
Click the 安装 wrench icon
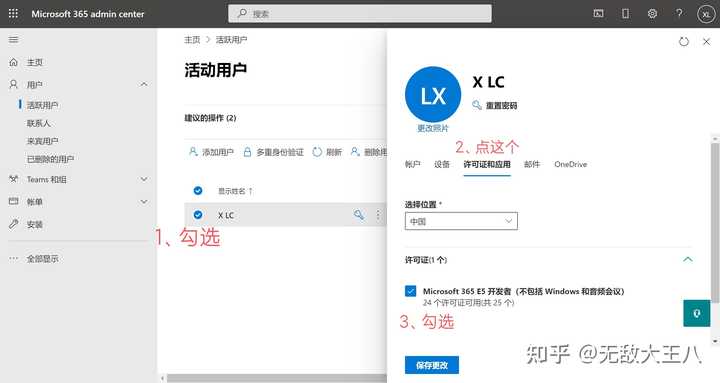click(x=14, y=224)
